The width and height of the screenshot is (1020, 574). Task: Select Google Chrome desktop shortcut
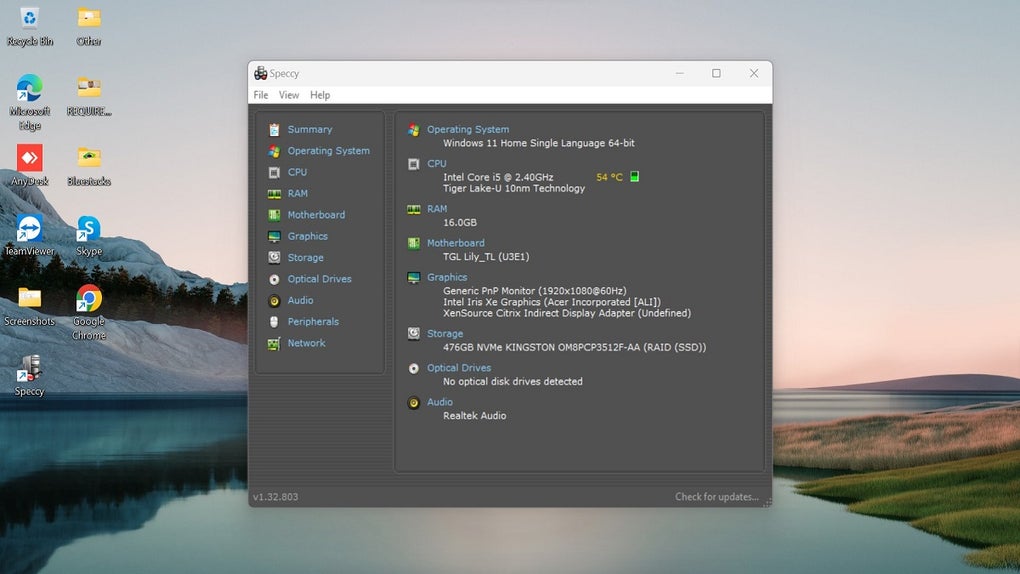click(88, 312)
